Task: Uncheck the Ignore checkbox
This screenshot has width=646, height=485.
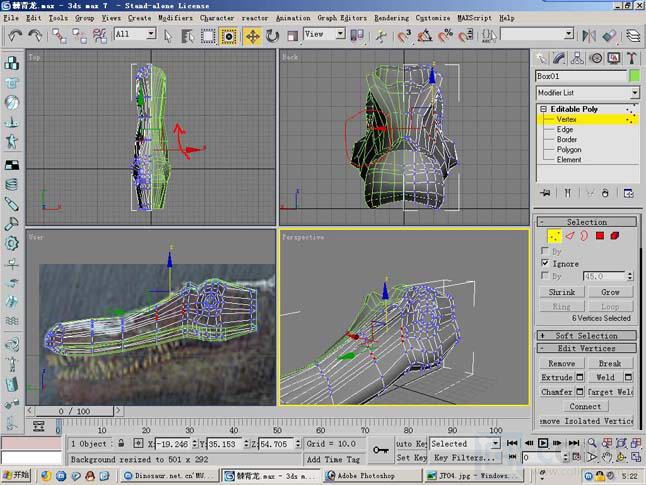Action: pos(545,263)
